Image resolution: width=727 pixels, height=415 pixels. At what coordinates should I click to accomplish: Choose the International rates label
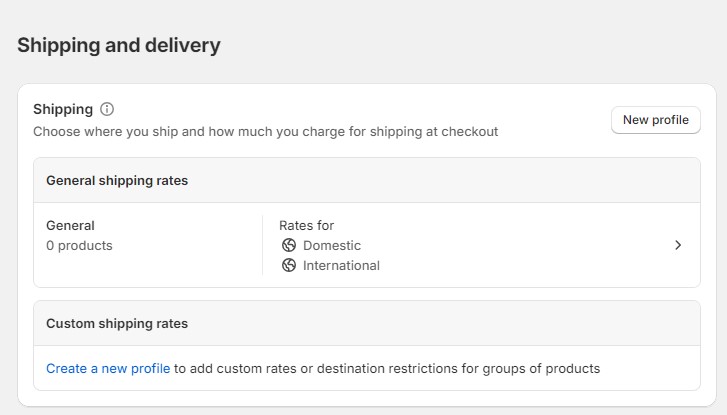[341, 265]
